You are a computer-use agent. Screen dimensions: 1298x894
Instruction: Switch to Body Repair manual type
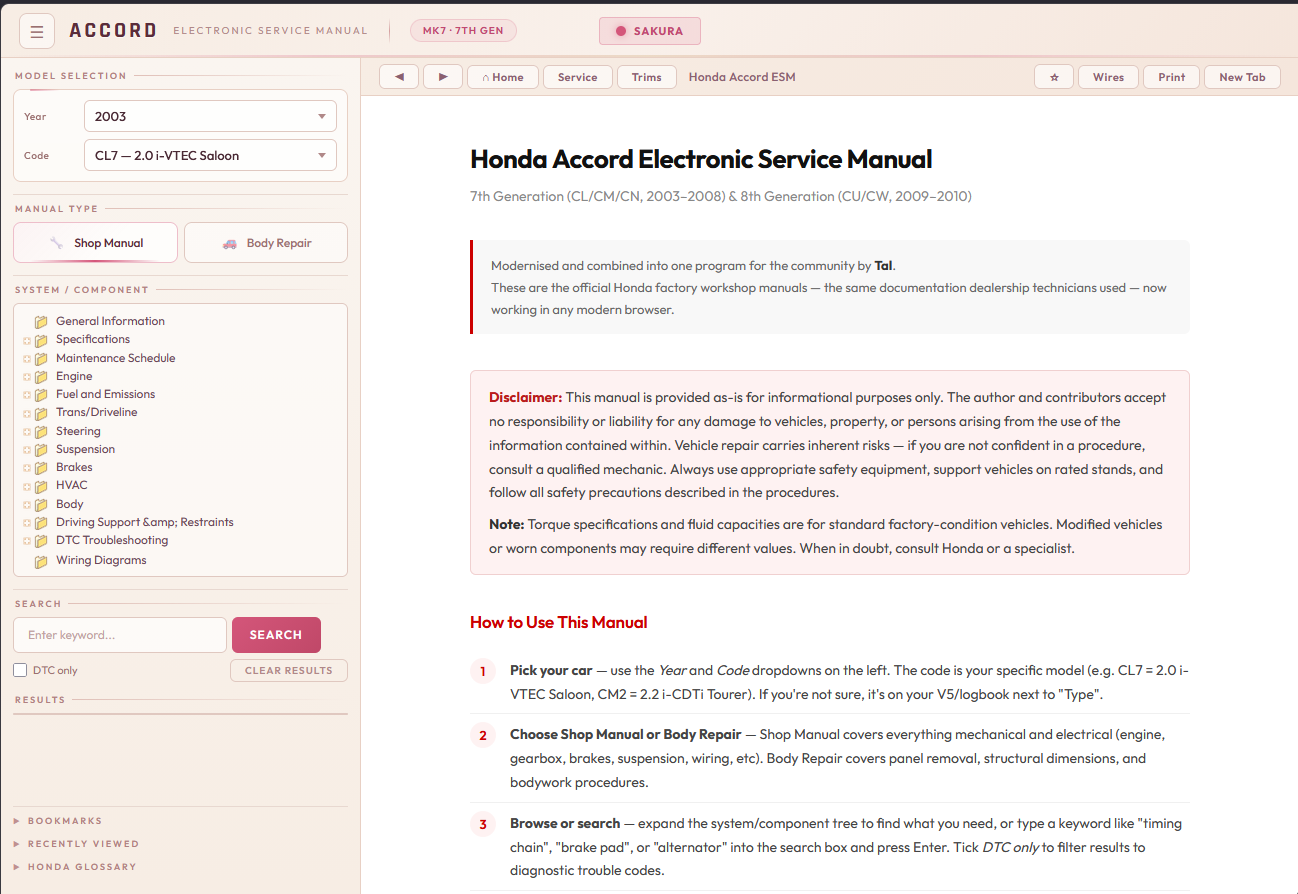pos(266,243)
